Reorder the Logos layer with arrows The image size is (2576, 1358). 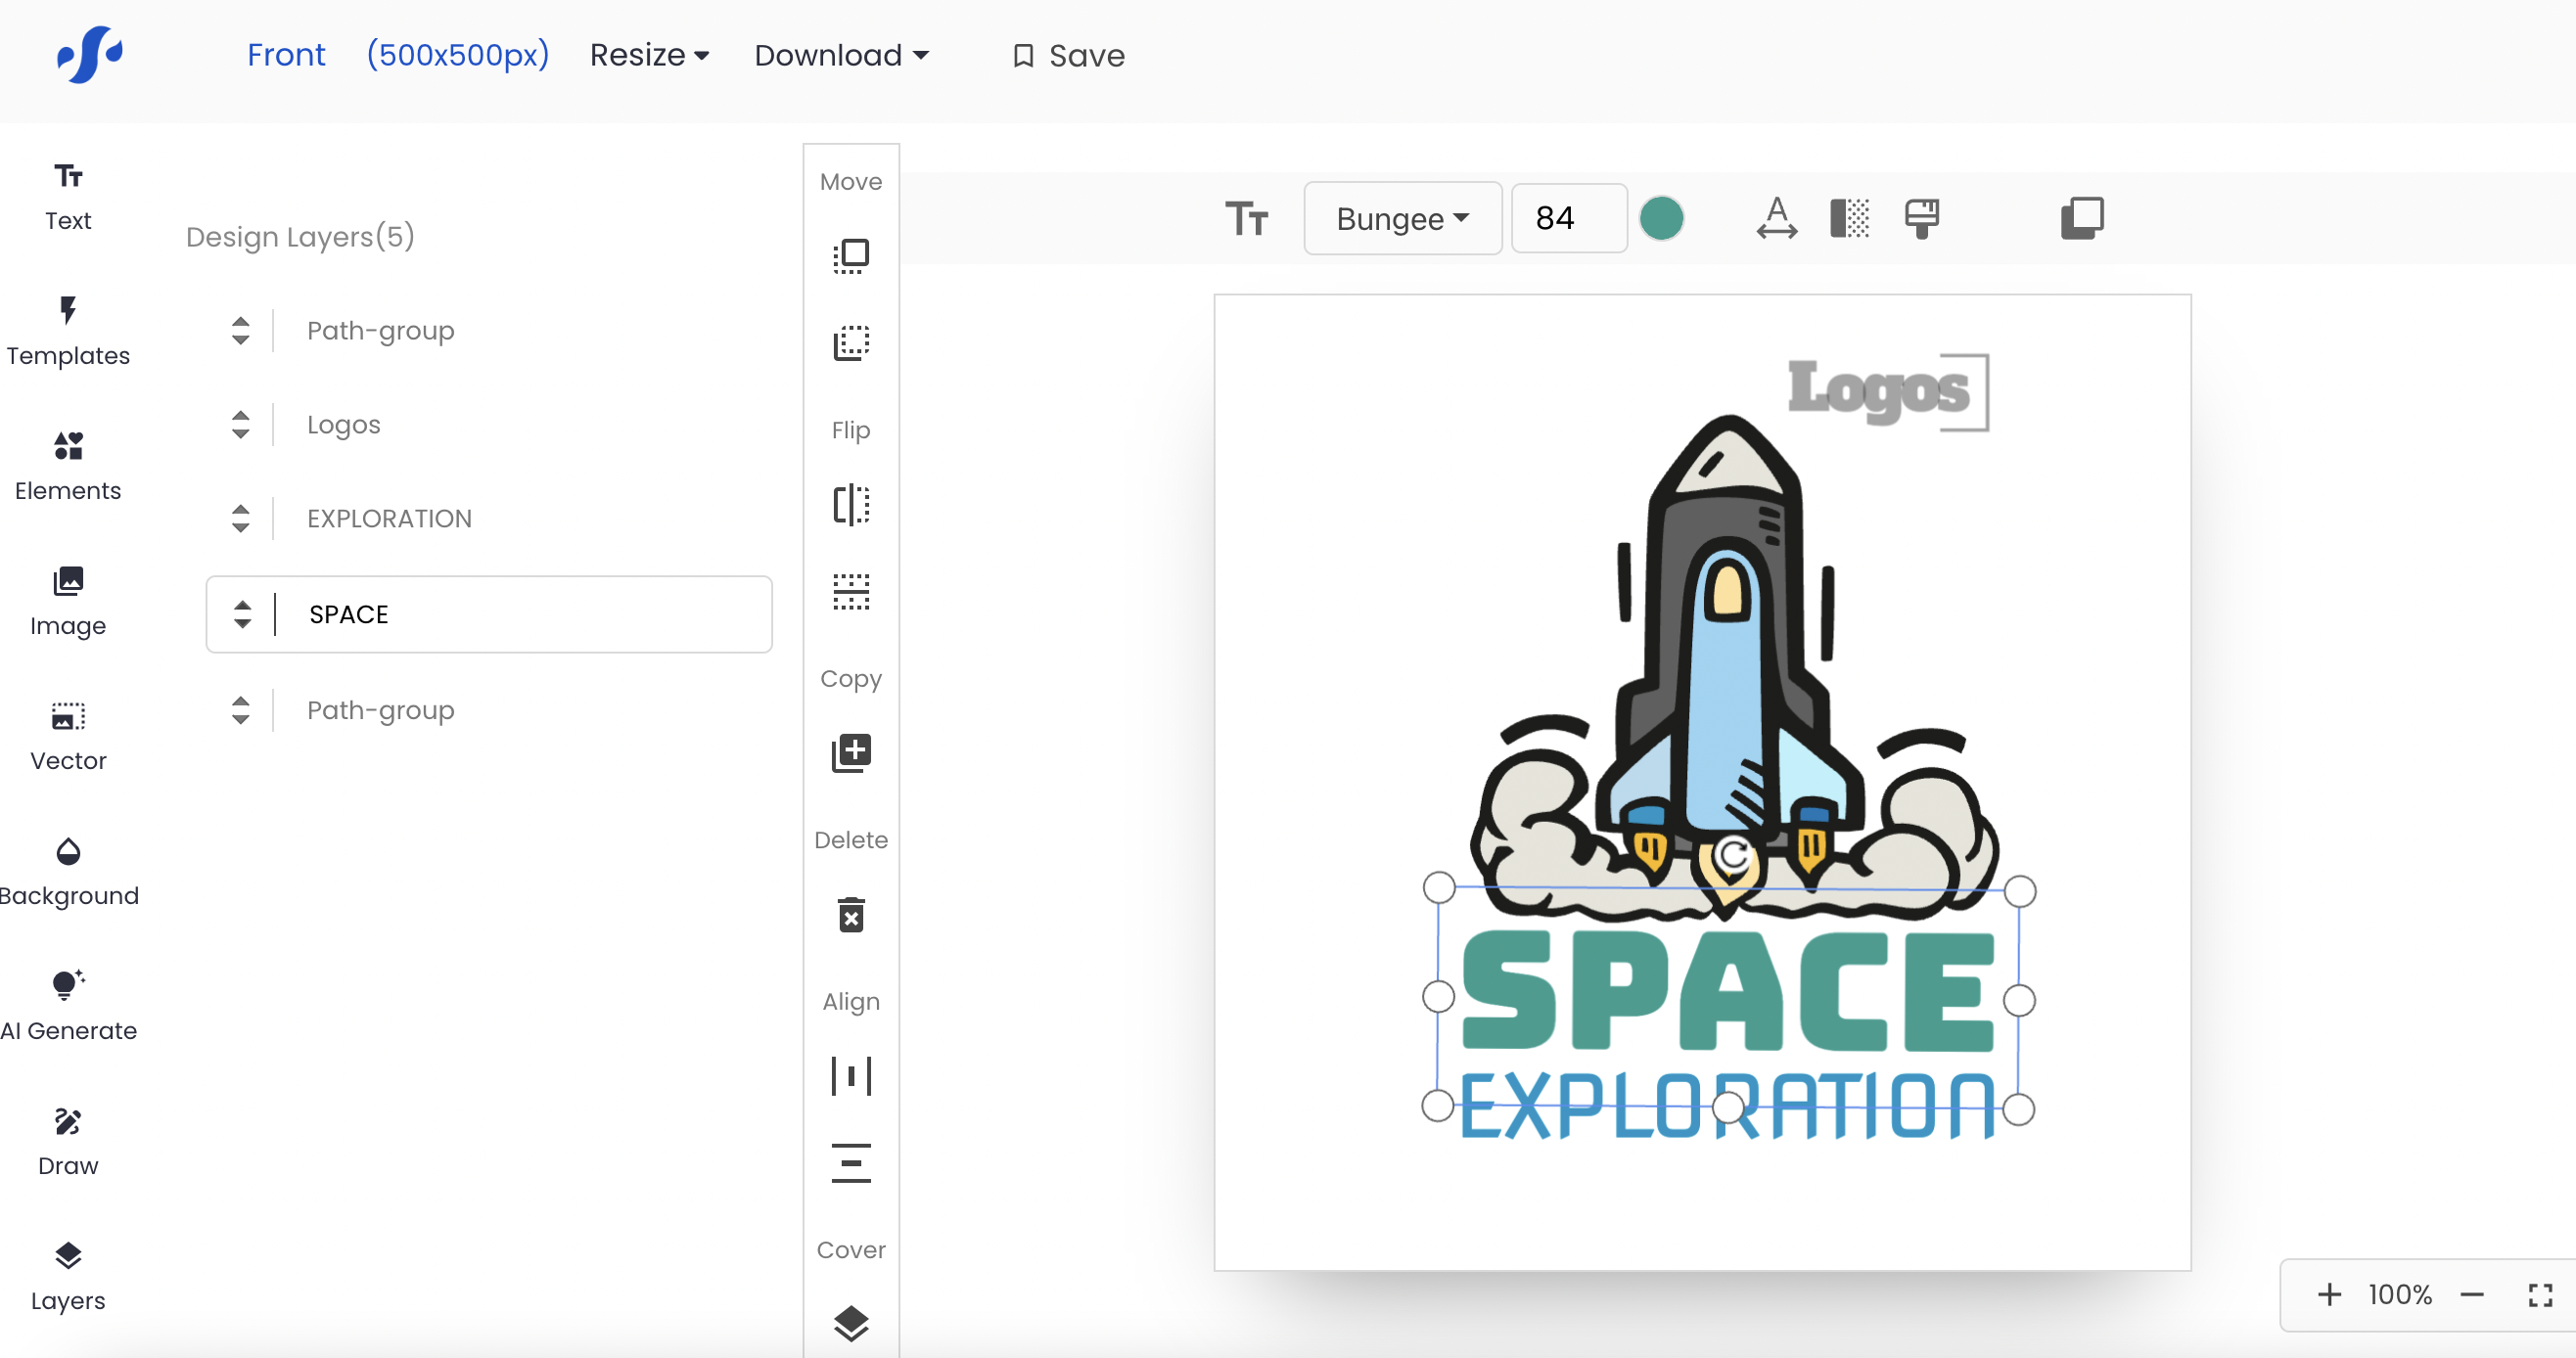click(x=240, y=425)
